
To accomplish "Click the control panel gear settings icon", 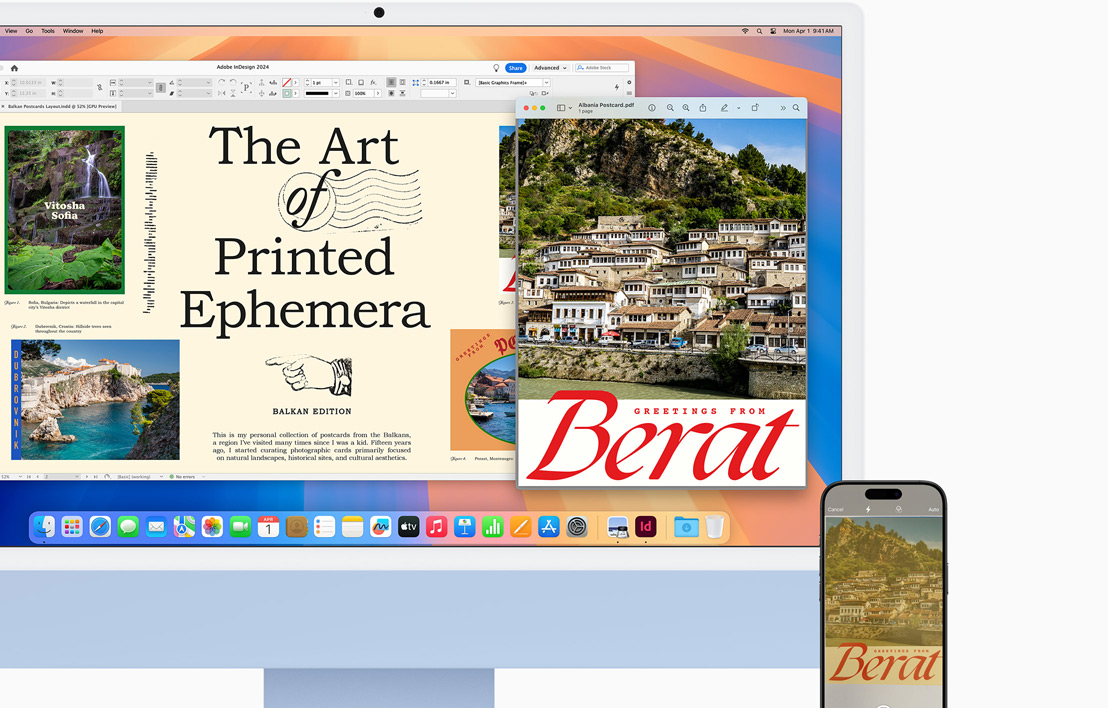I will click(x=629, y=82).
